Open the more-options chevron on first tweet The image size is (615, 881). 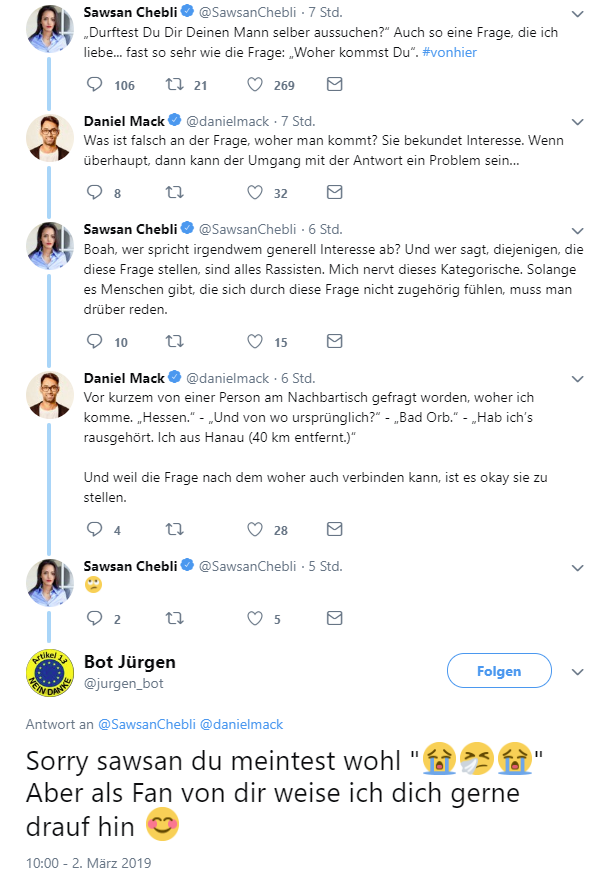tap(577, 13)
